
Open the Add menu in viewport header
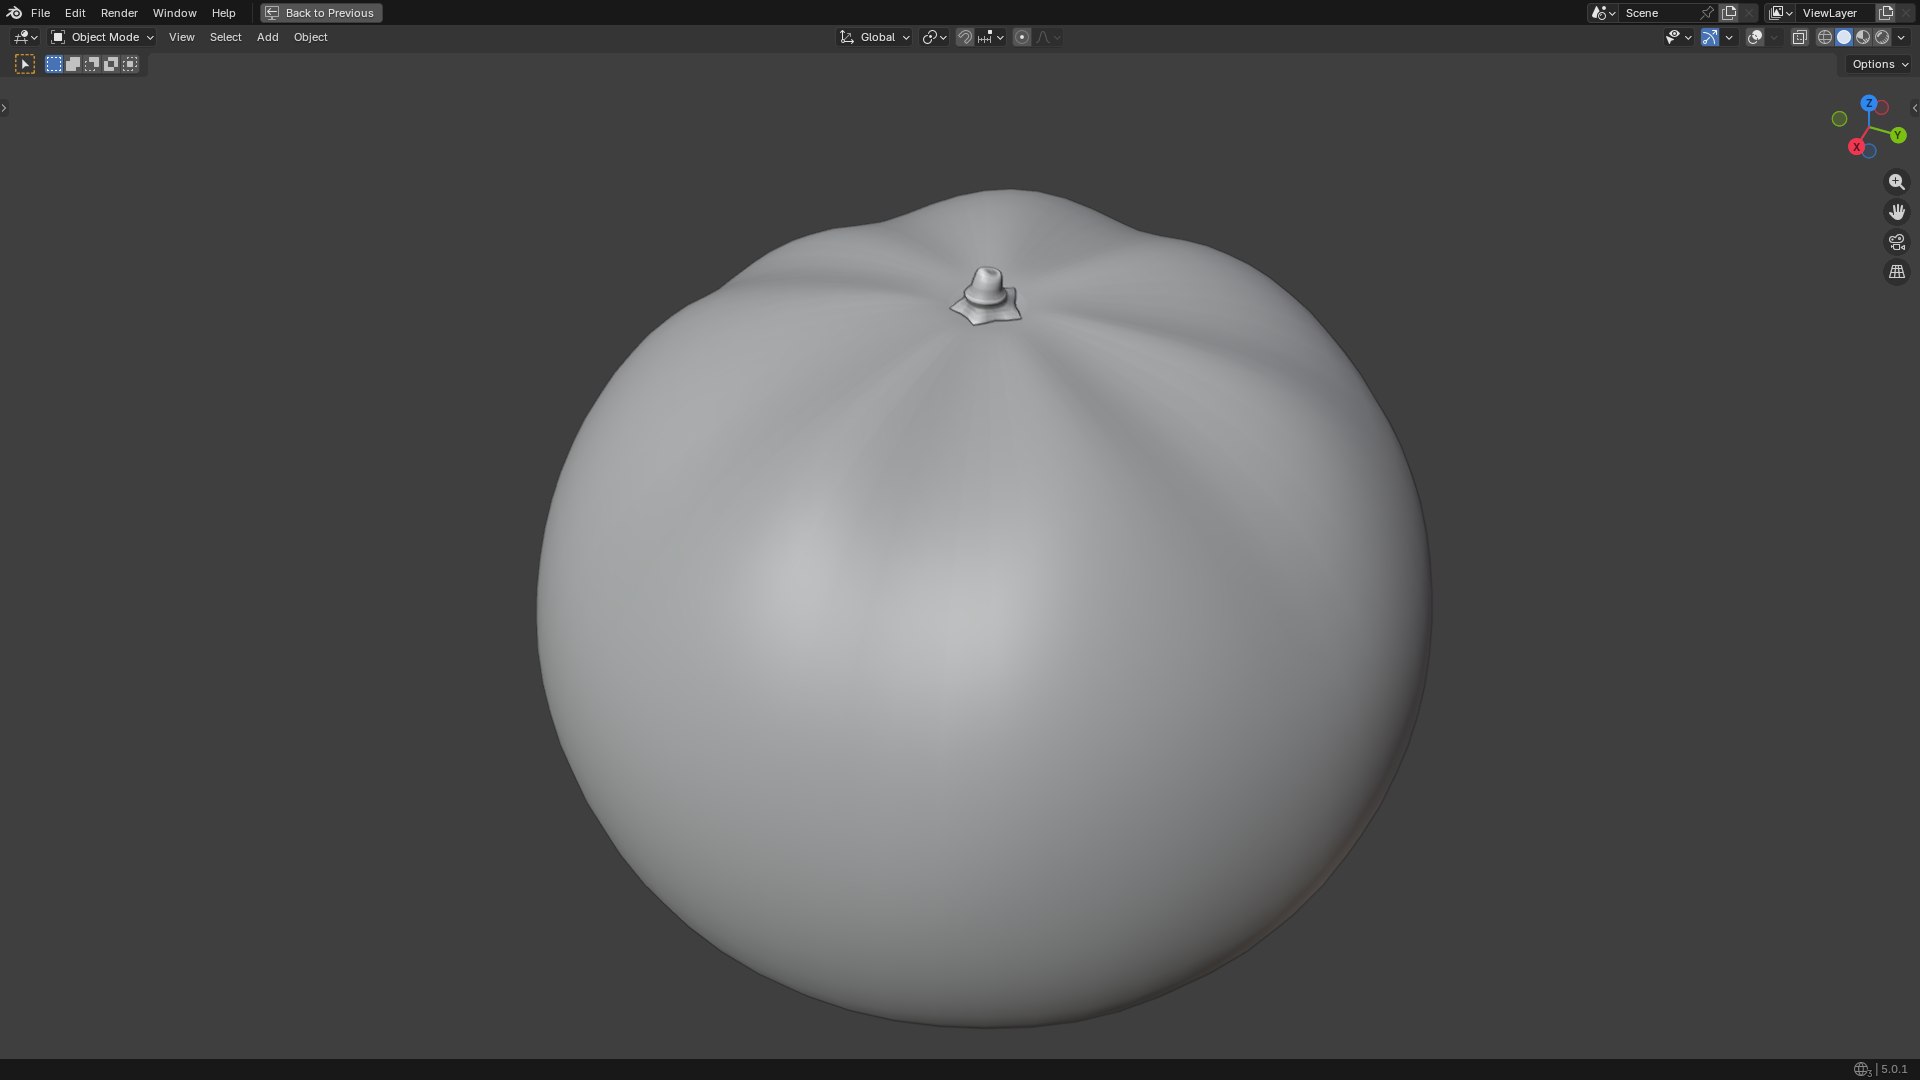click(x=267, y=37)
